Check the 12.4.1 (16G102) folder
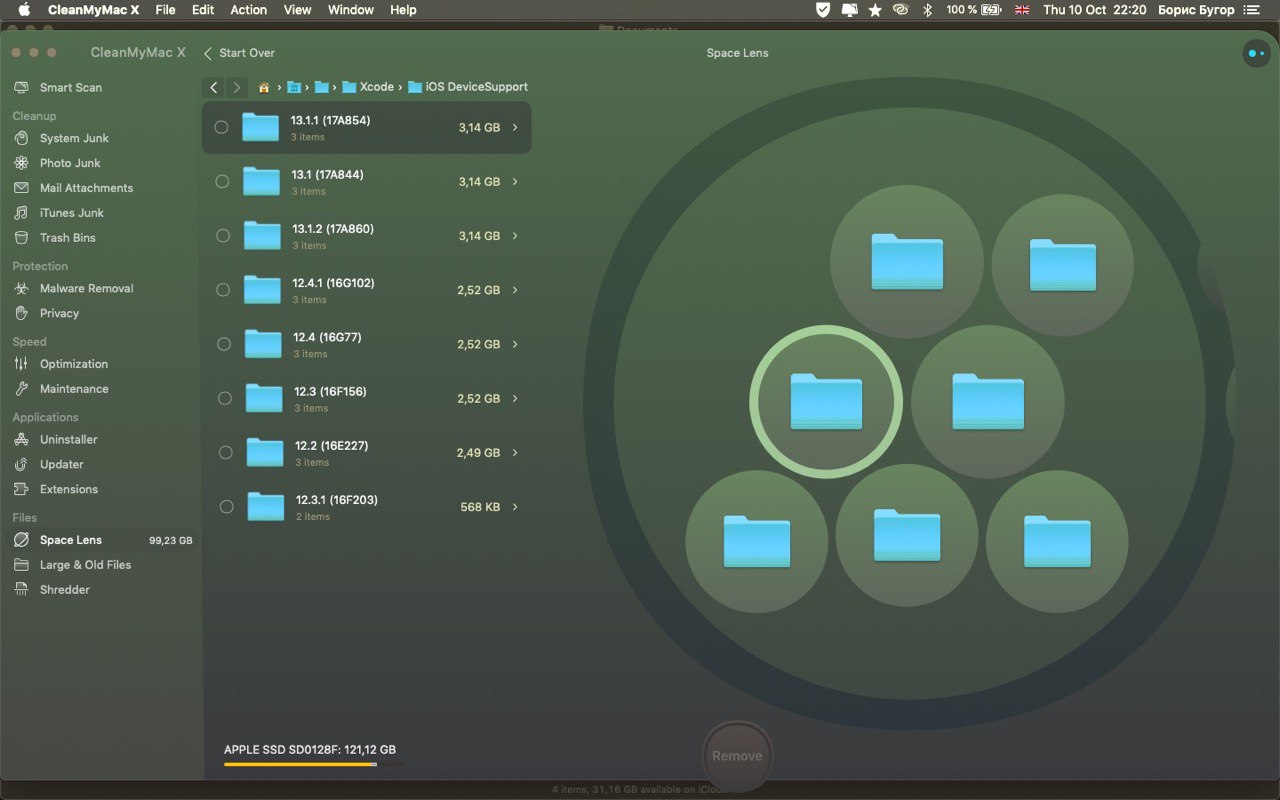Image resolution: width=1280 pixels, height=800 pixels. tap(223, 290)
